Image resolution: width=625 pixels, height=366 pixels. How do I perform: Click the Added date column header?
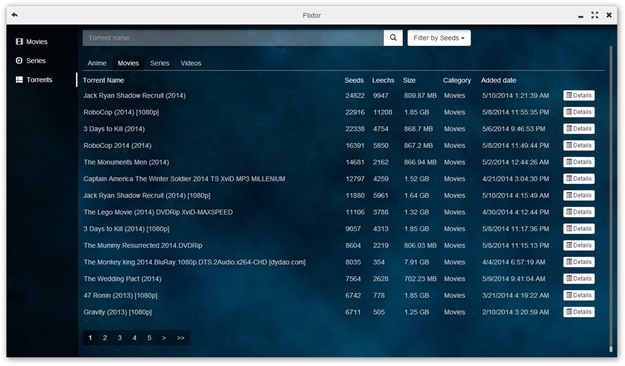(x=498, y=80)
